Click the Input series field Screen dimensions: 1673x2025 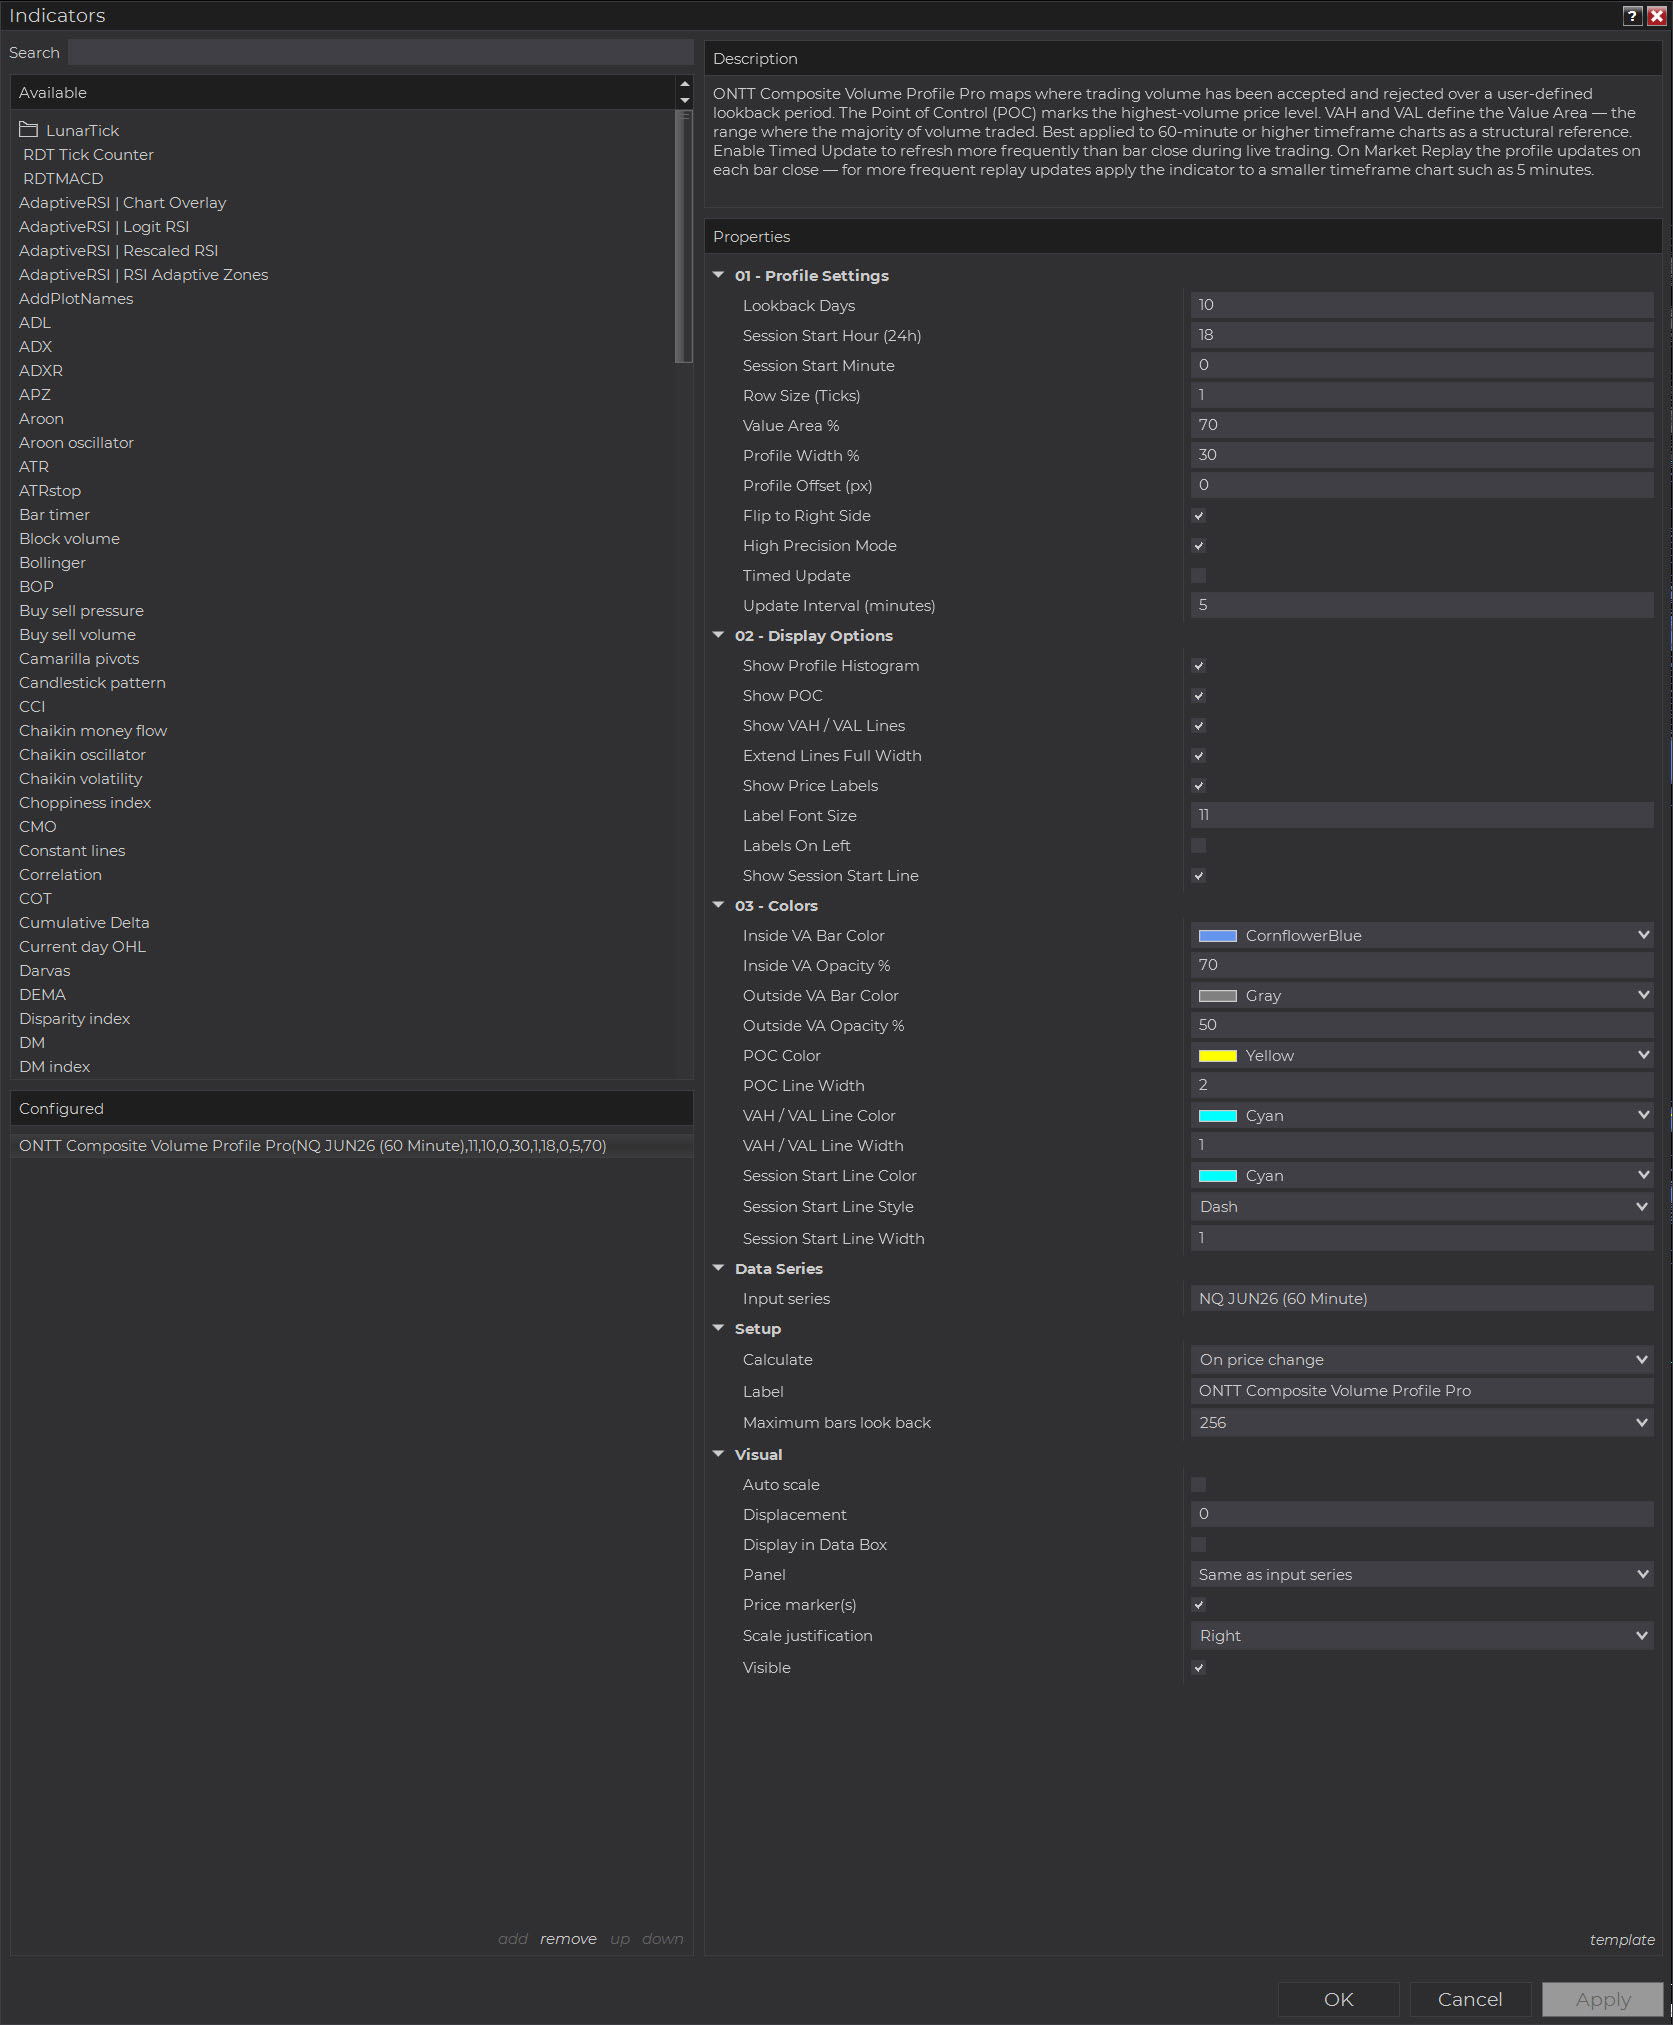(1421, 1299)
